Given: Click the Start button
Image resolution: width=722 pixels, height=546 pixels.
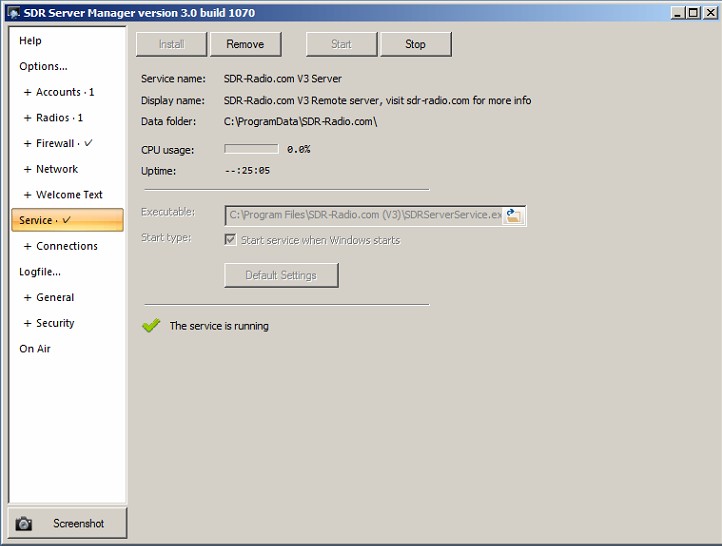Looking at the screenshot, I should pyautogui.click(x=342, y=44).
